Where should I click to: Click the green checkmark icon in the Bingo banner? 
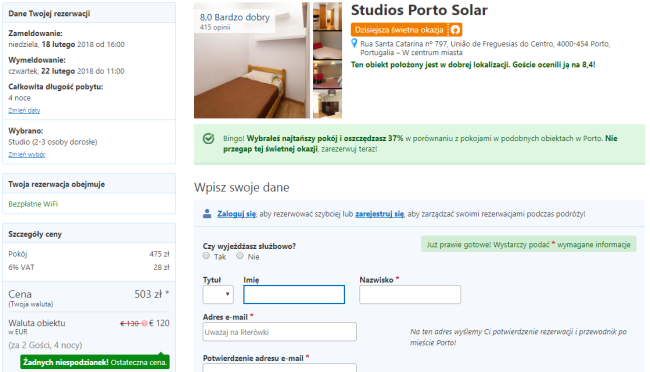tap(209, 139)
